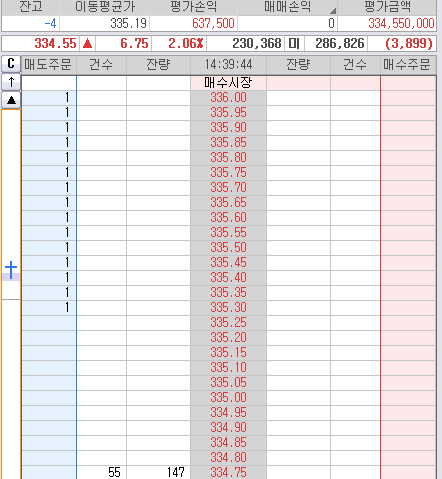The height and width of the screenshot is (479, 442).
Task: Select price 334.75 in the ladder
Action: pyautogui.click(x=228, y=472)
